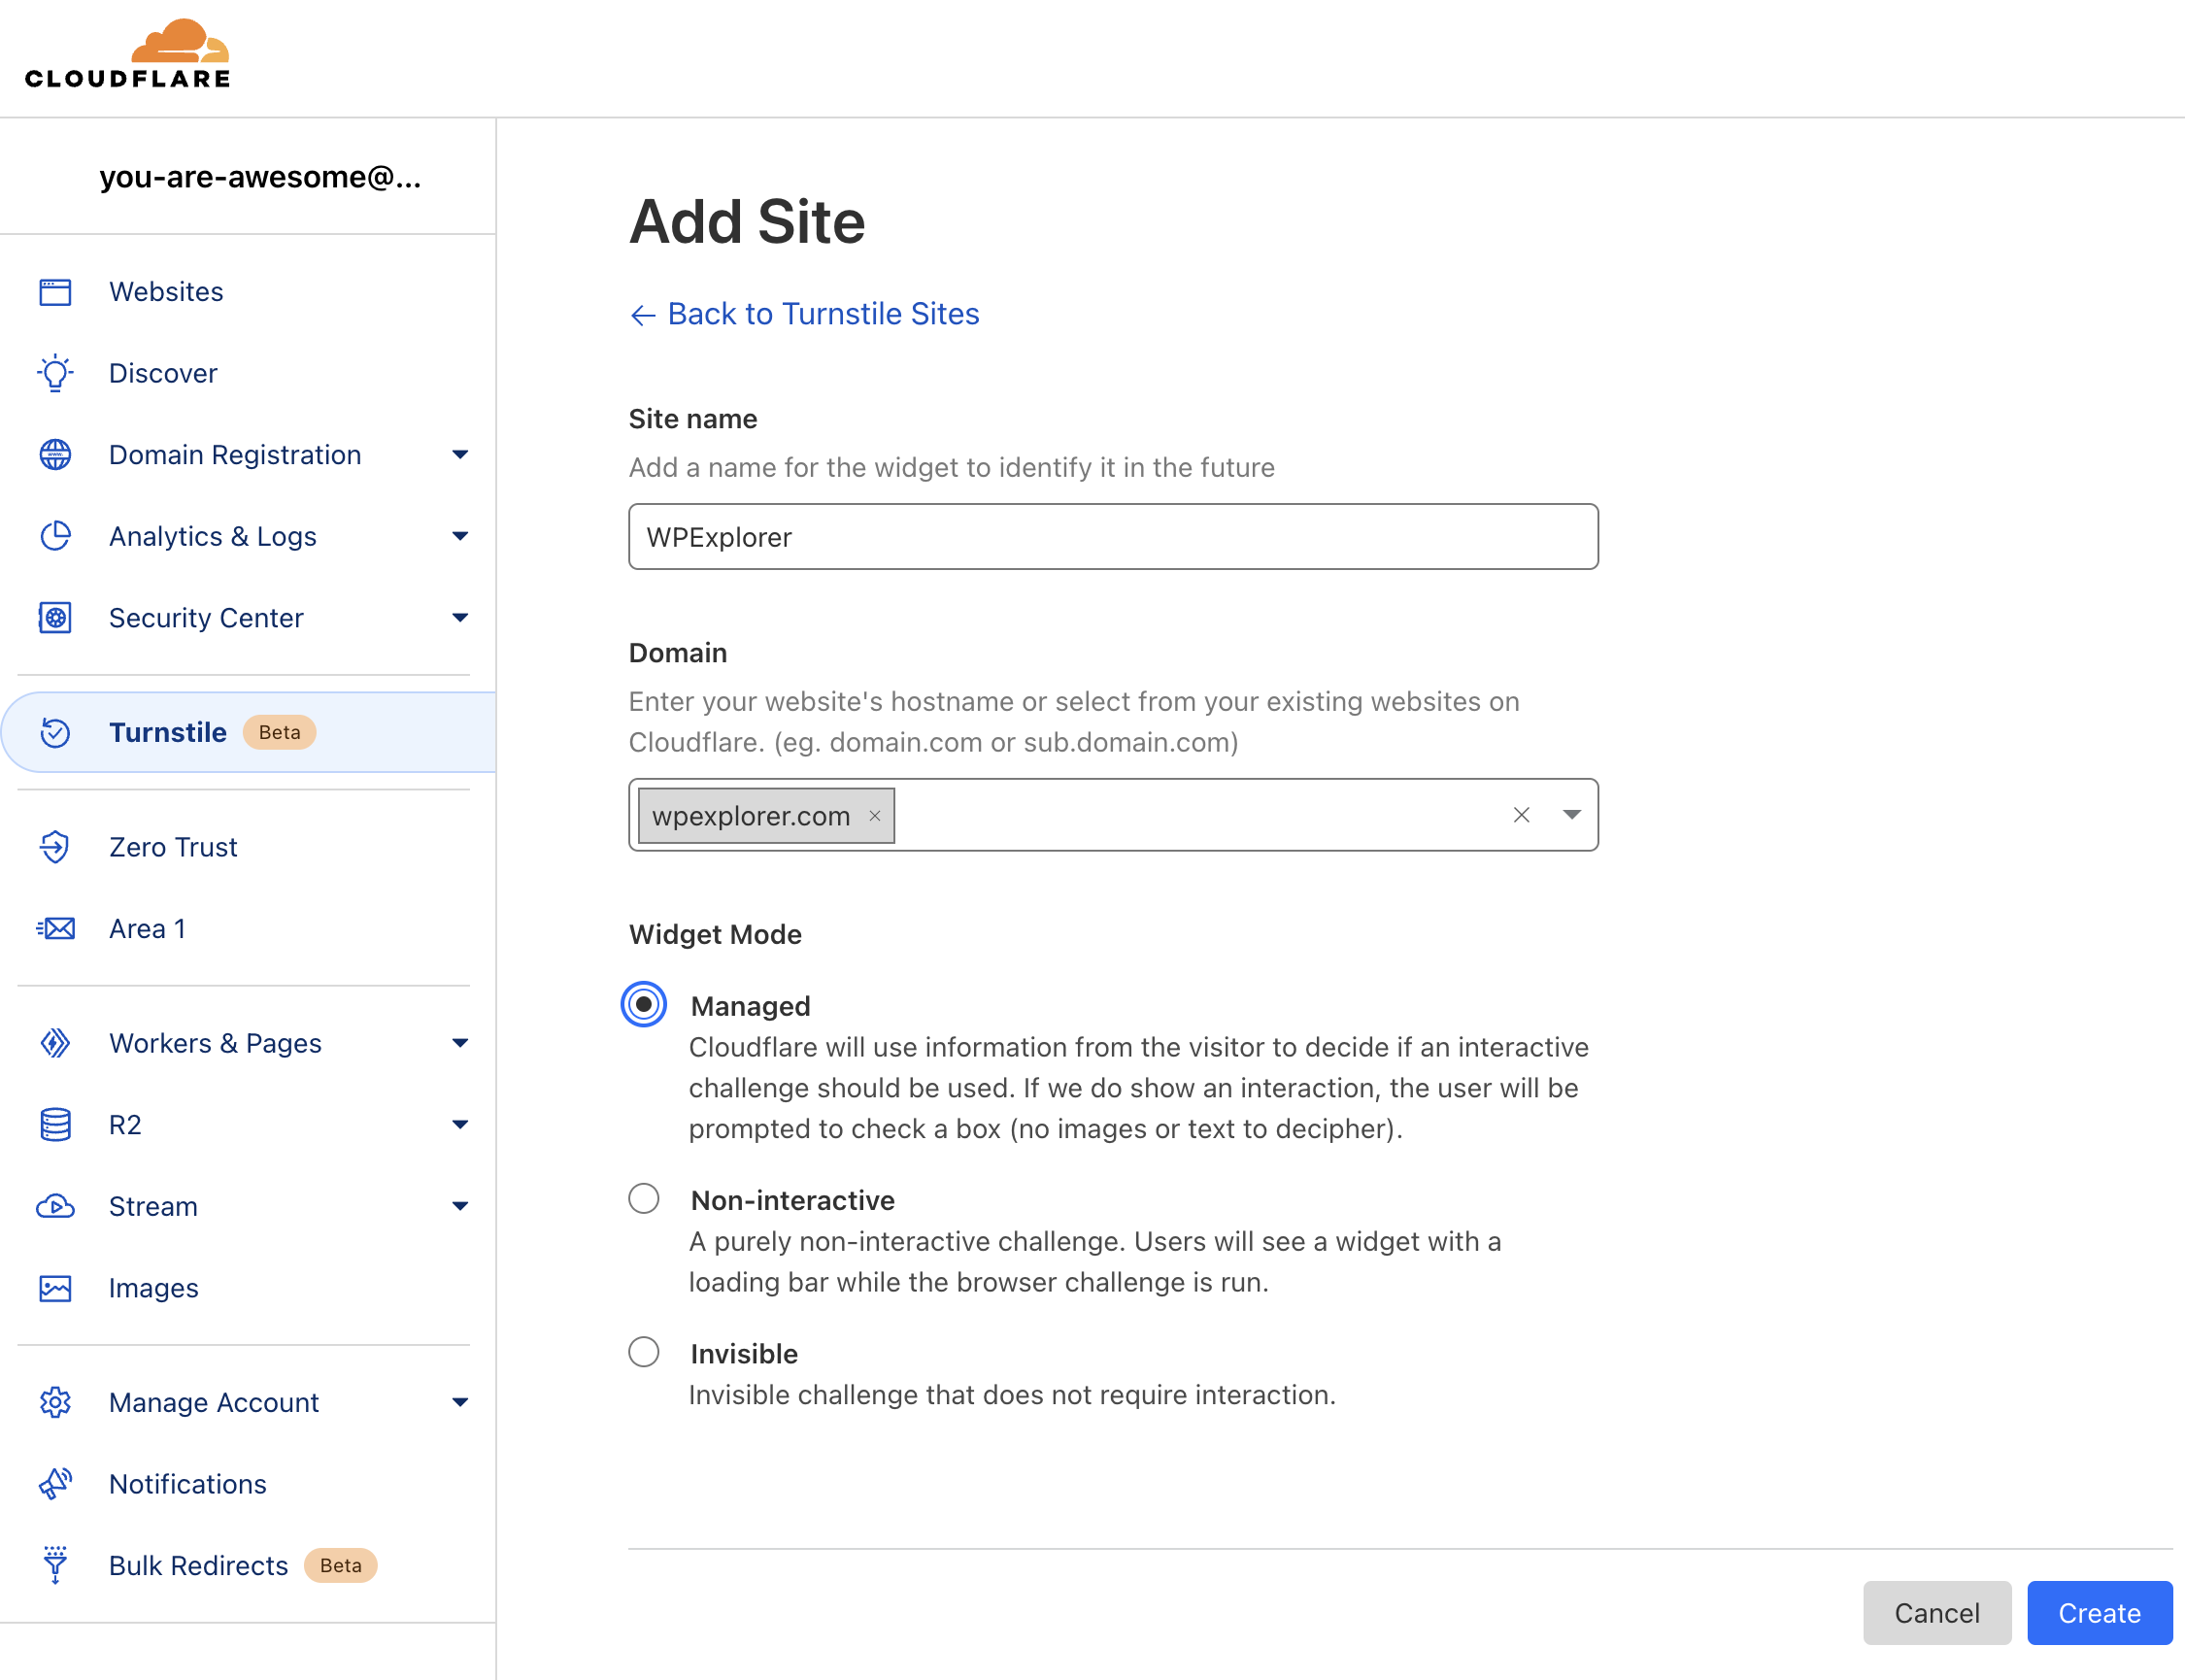Viewport: 2185px width, 1680px height.
Task: Open Area 1 in the sidebar
Action: [x=147, y=929]
